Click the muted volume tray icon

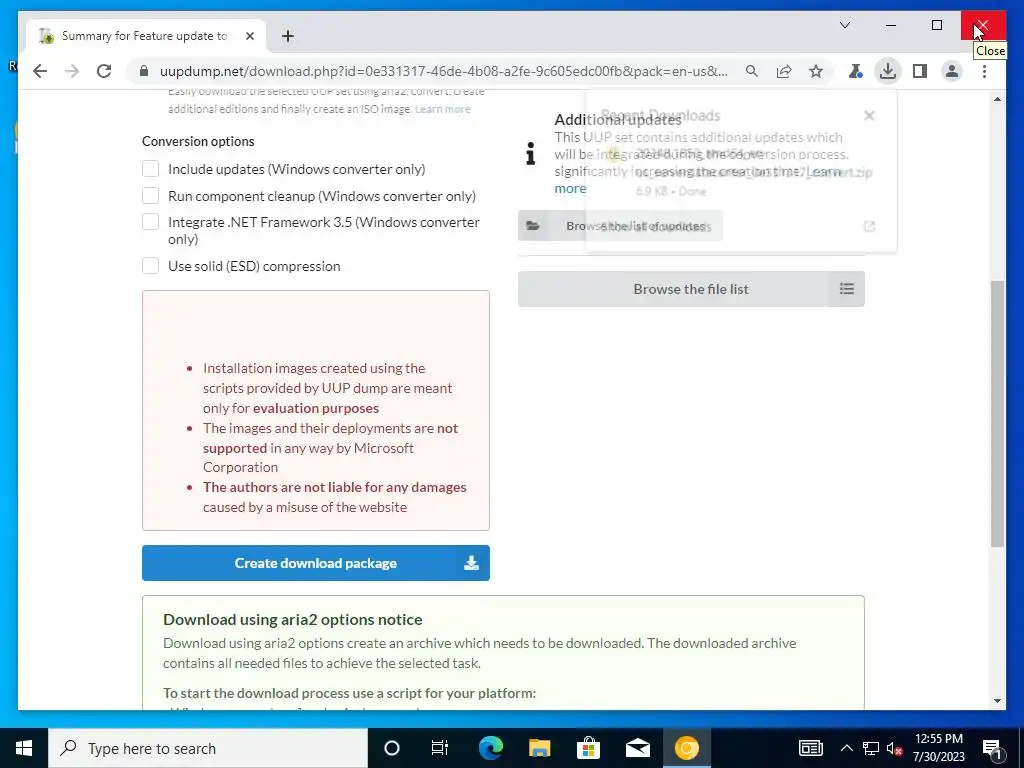point(894,748)
